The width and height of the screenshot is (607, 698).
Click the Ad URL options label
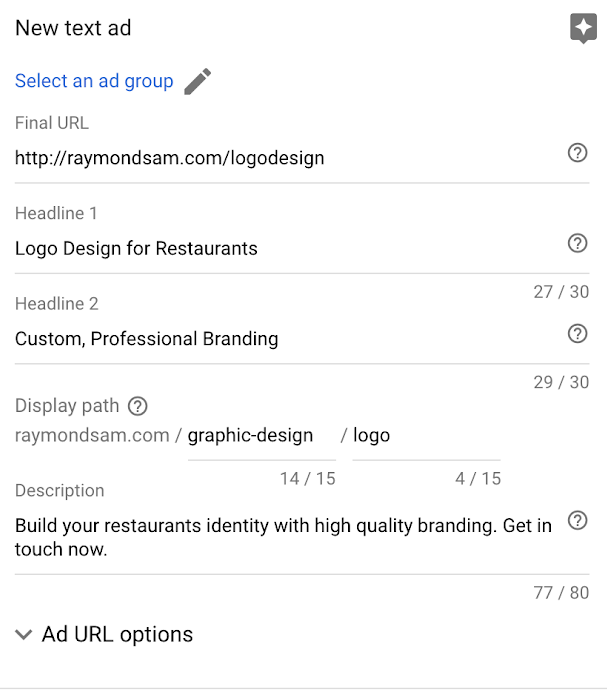(x=117, y=634)
